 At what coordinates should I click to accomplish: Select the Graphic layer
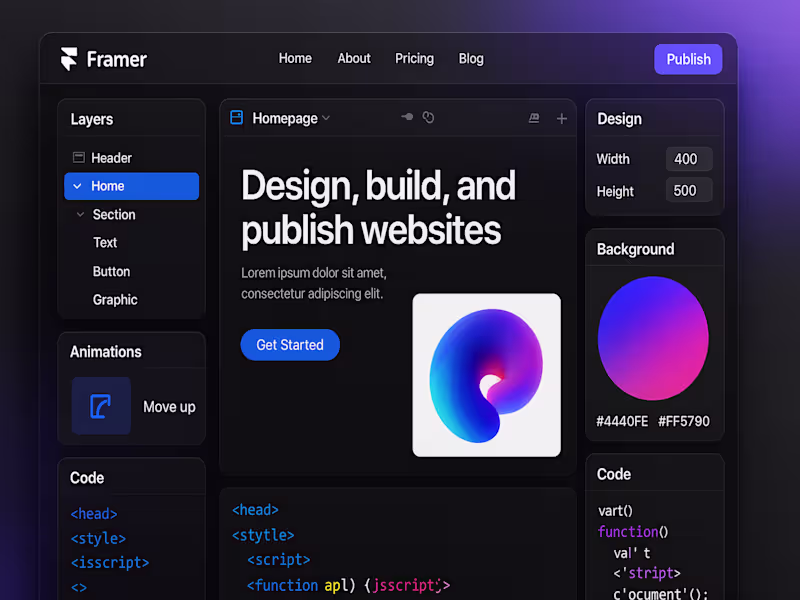[114, 299]
